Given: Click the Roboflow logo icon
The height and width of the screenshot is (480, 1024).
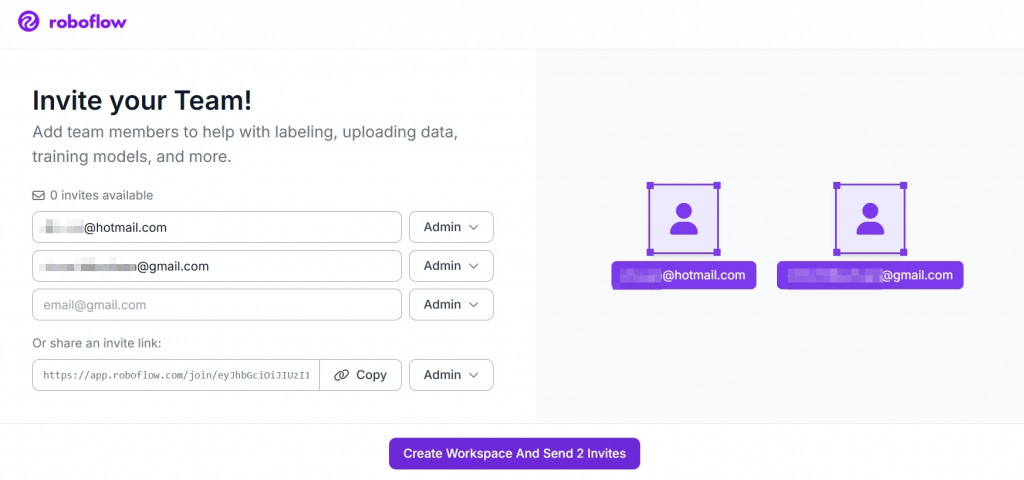Looking at the screenshot, I should click(x=29, y=22).
